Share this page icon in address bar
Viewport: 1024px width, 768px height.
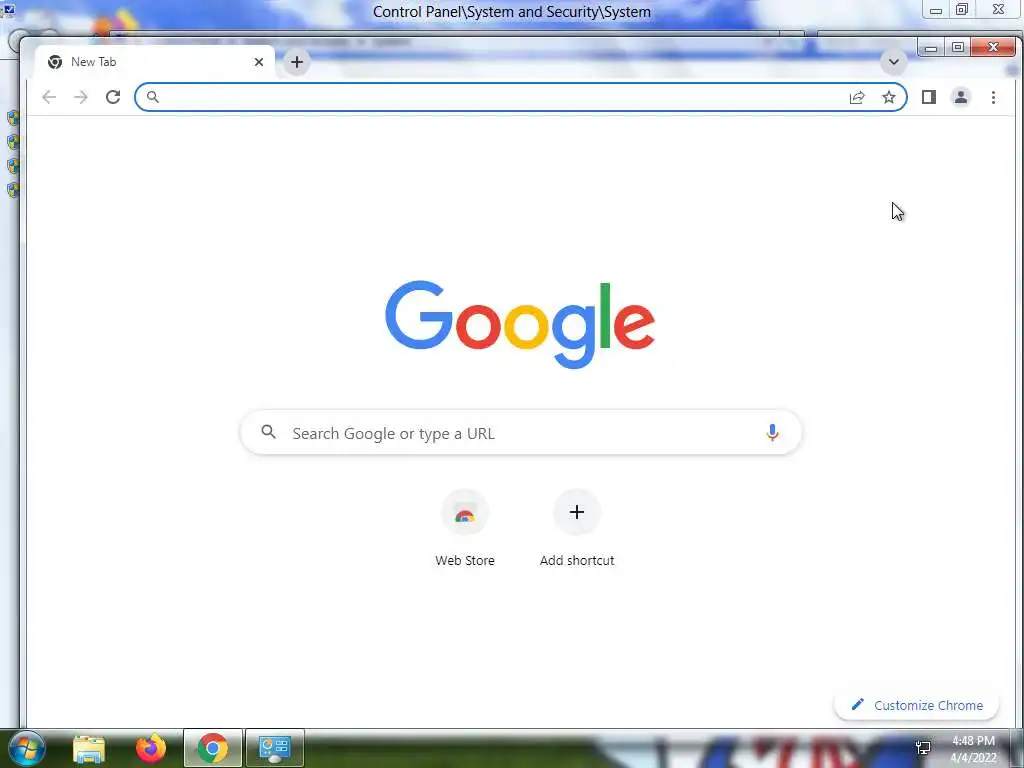(x=857, y=97)
